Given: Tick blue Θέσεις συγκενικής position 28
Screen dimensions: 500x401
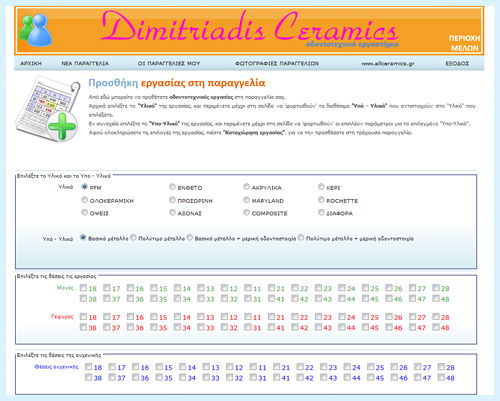Looking at the screenshot, I should (441, 367).
